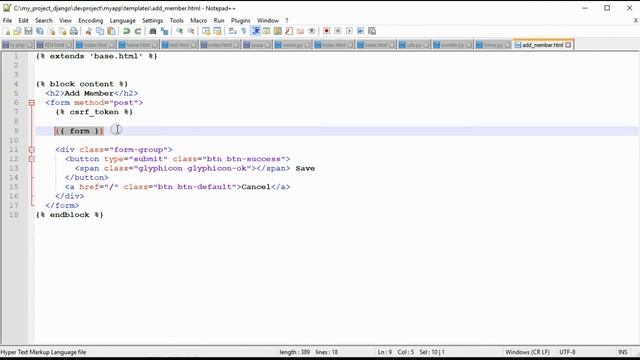
Task: Open the ? help menu
Action: pos(287,20)
